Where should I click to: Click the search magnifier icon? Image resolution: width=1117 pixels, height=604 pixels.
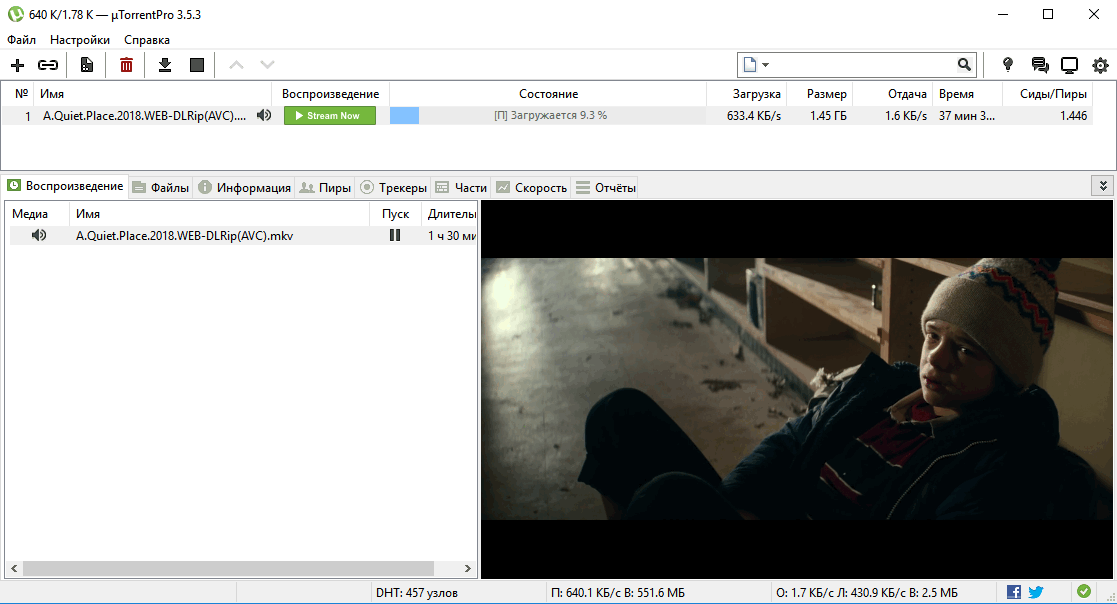pos(964,65)
